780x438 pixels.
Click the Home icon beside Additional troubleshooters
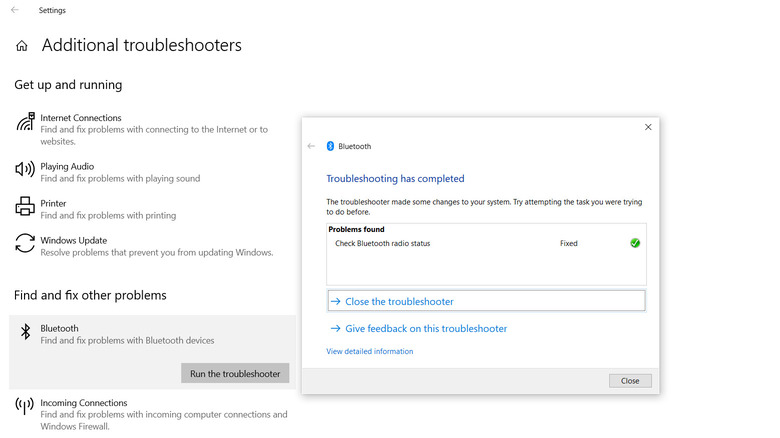22,46
